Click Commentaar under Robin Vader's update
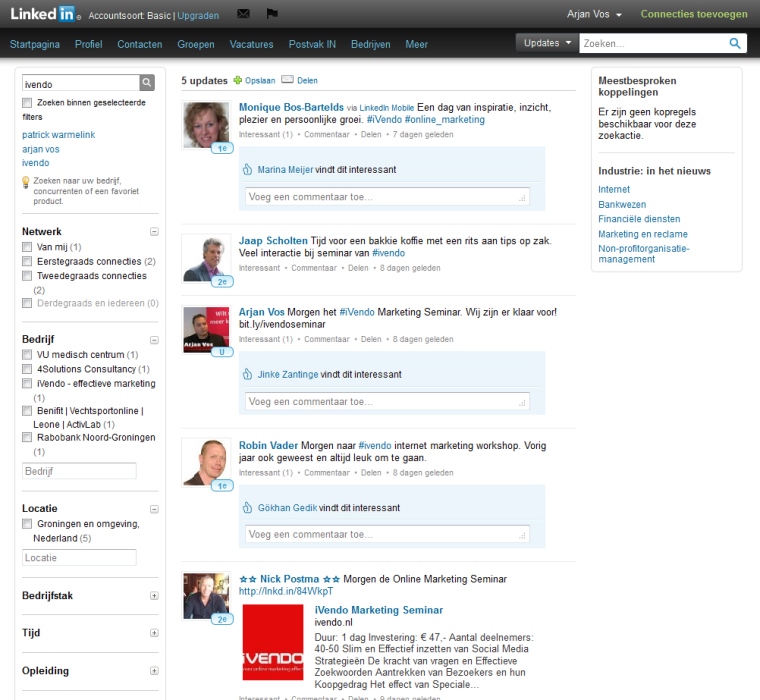760x700 pixels. [x=326, y=473]
